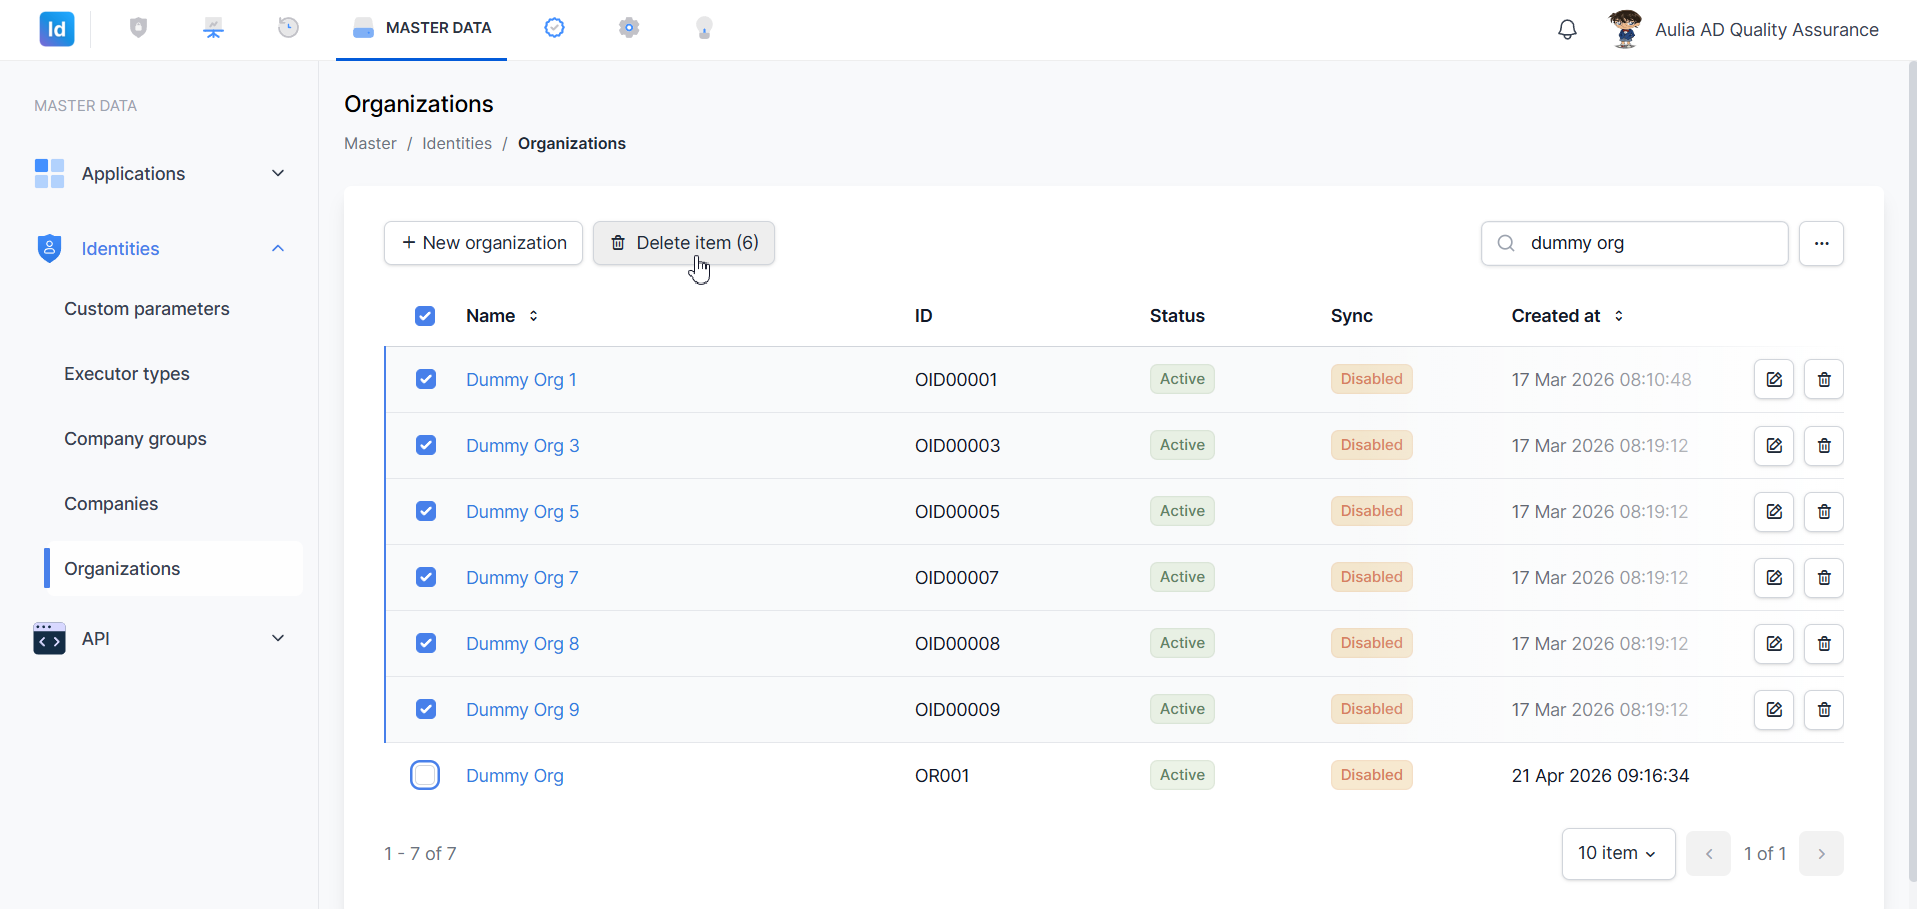Click the page scrollbar on right
1917x909 pixels.
(1912, 470)
